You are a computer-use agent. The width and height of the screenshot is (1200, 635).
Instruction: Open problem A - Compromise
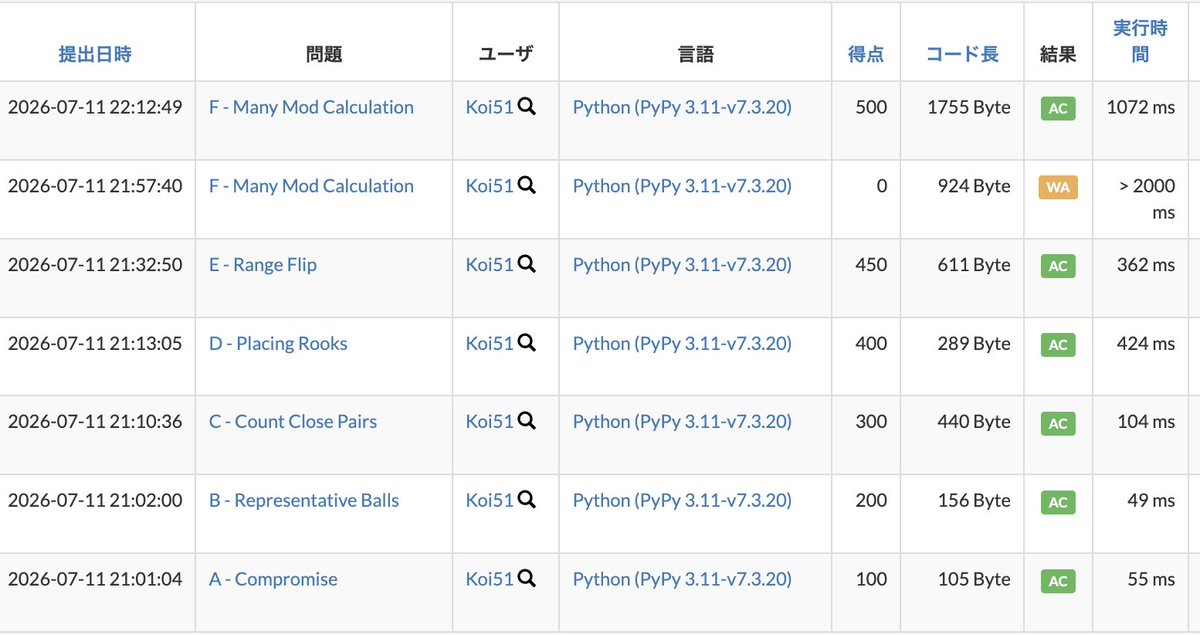[x=273, y=579]
